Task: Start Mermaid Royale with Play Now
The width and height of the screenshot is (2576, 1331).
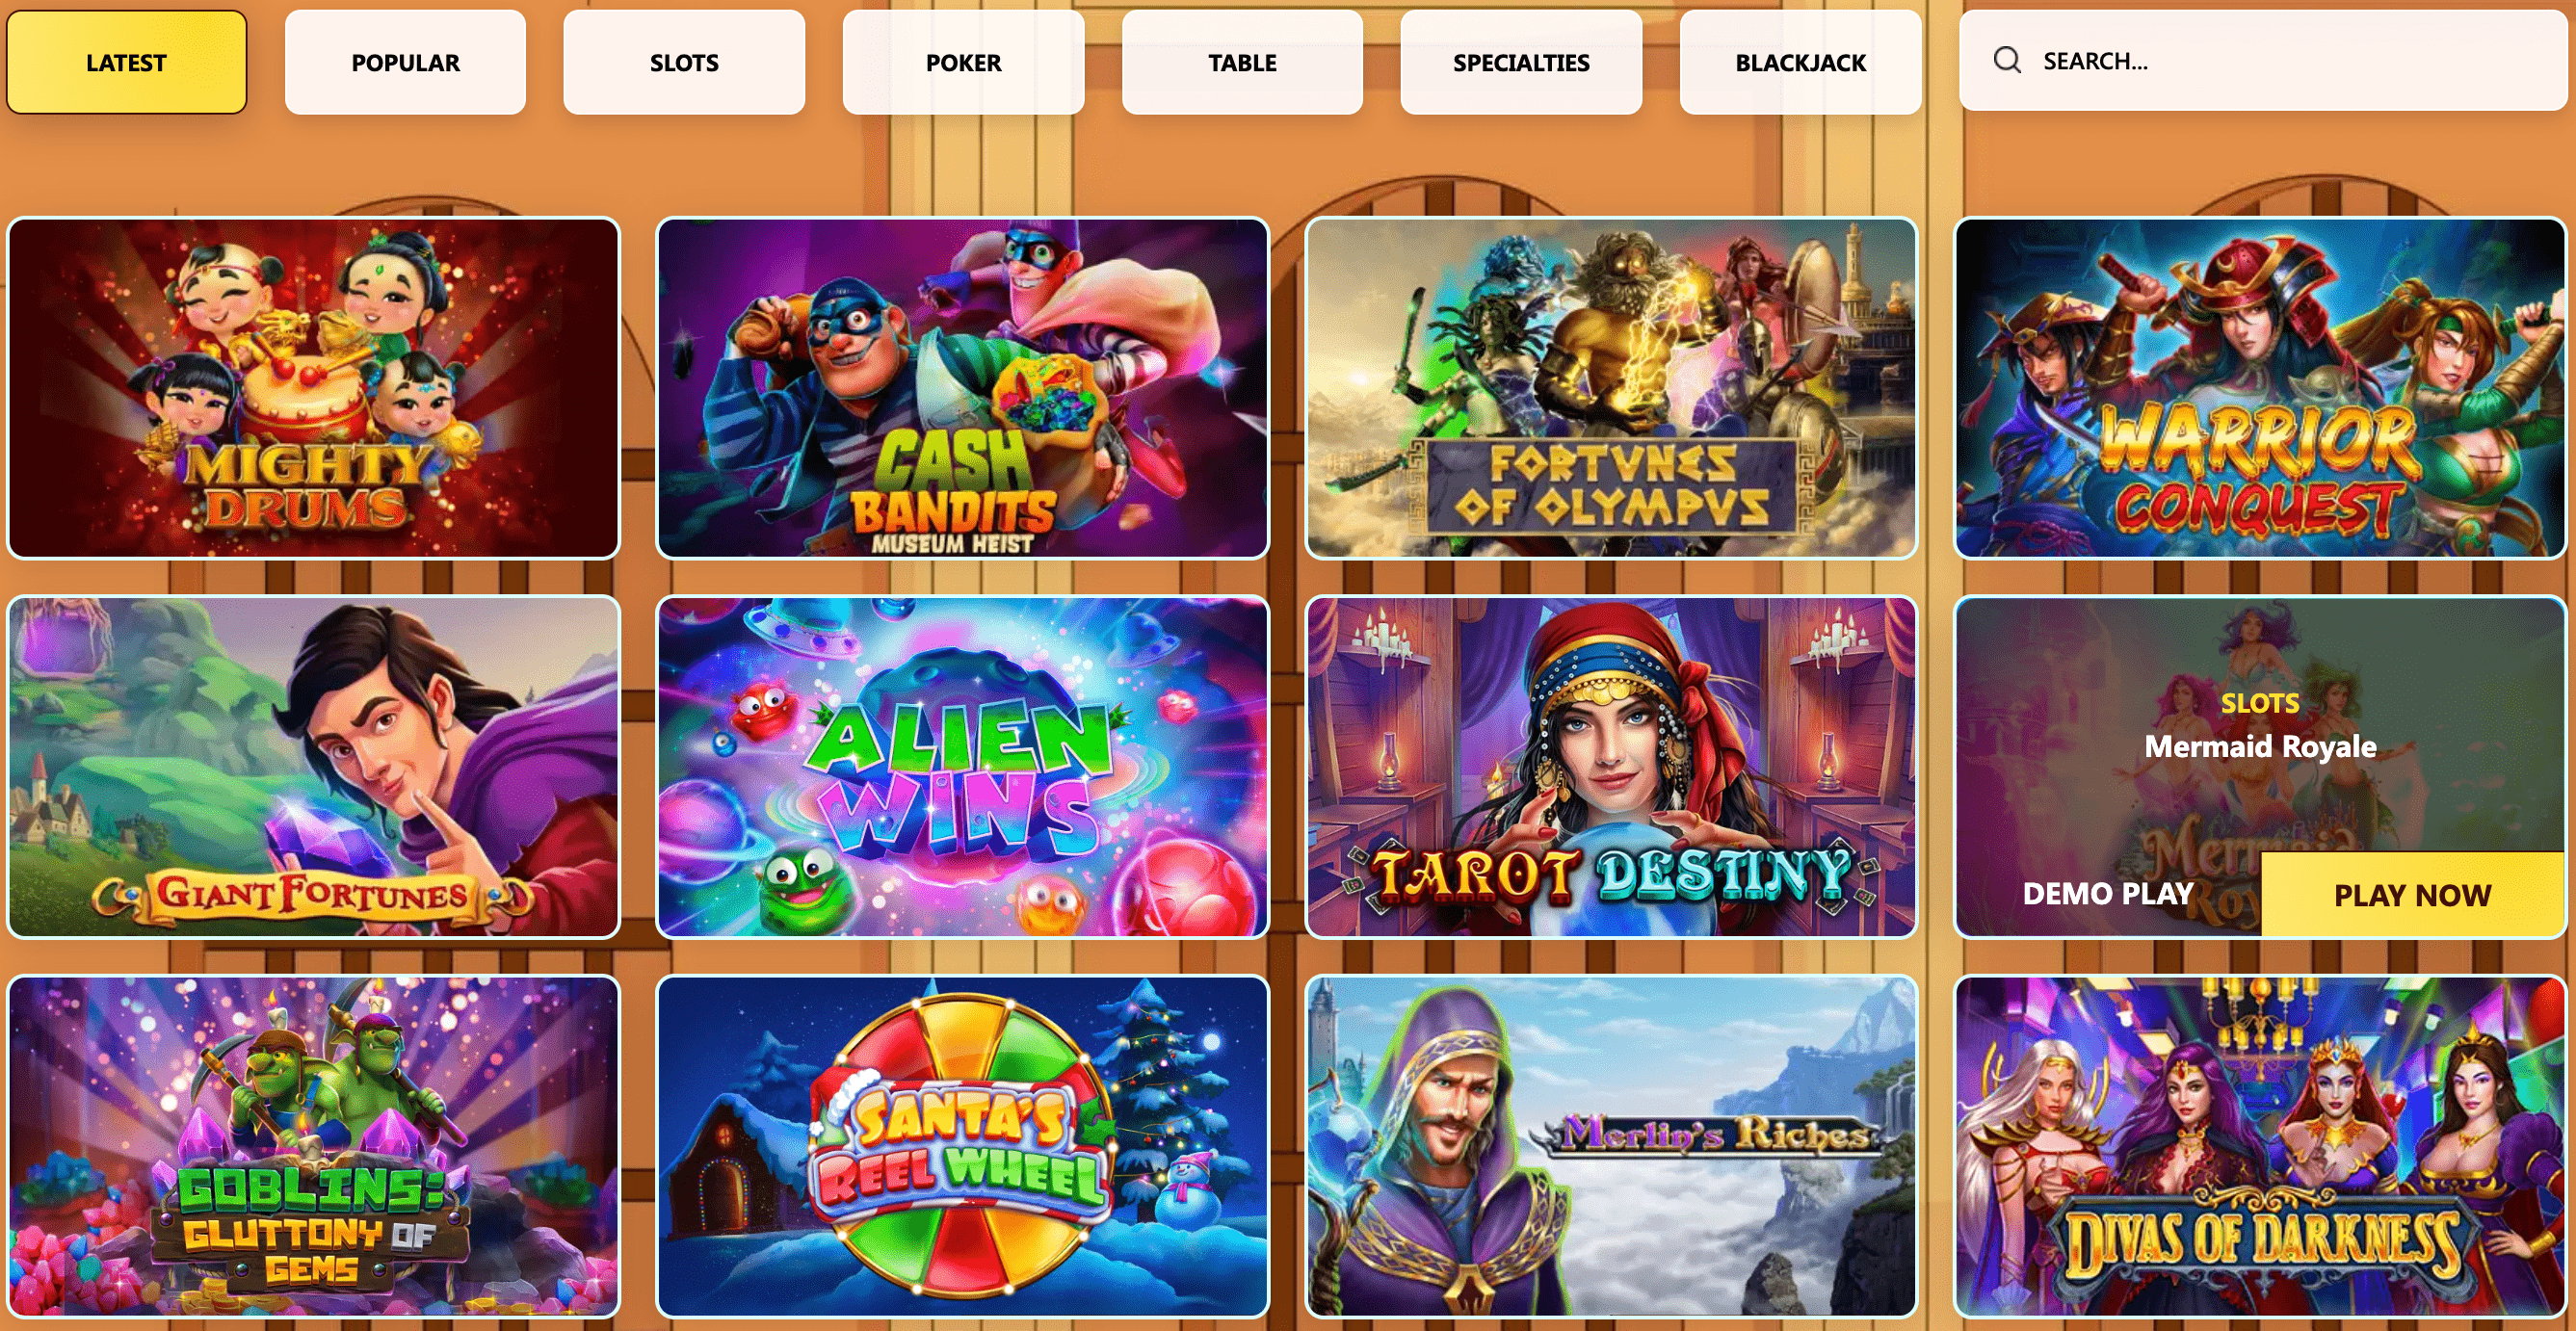Action: tap(2412, 894)
